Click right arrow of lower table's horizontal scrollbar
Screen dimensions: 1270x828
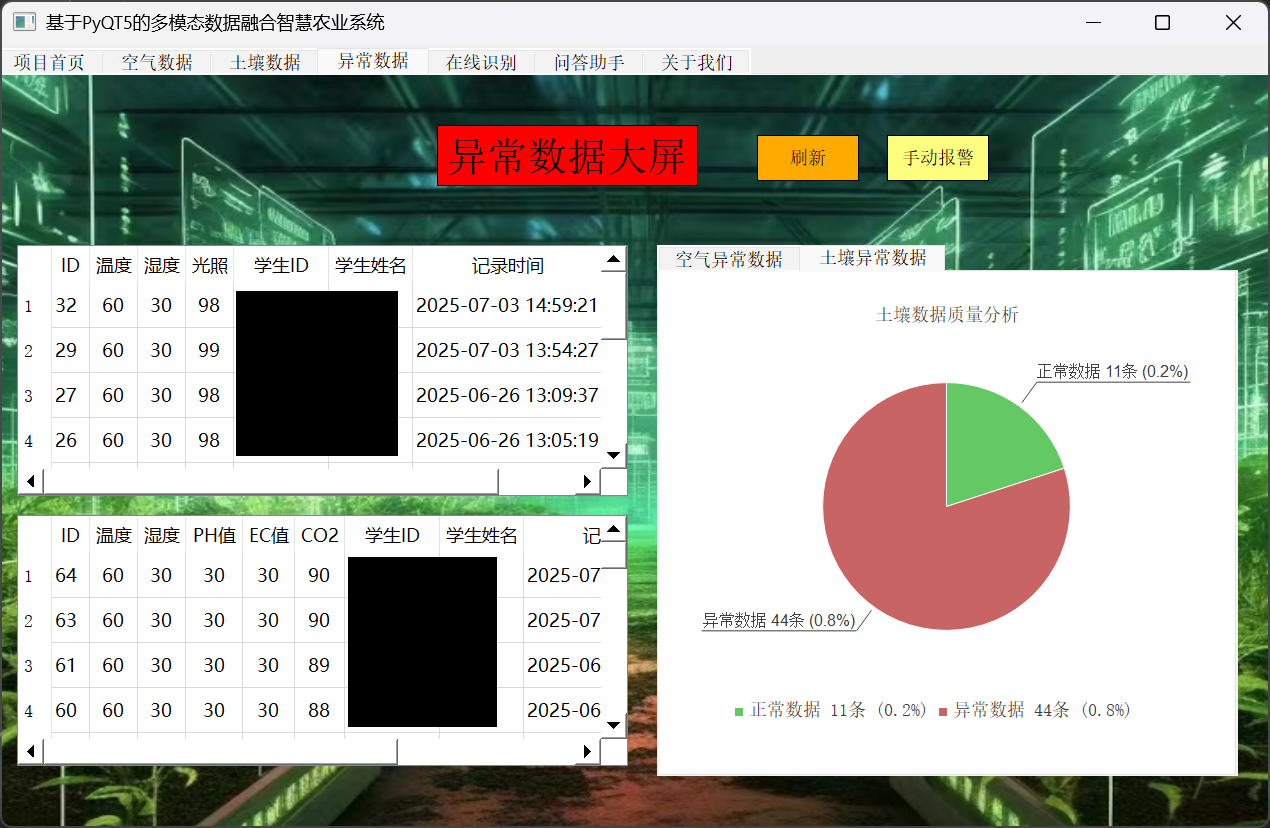point(588,751)
